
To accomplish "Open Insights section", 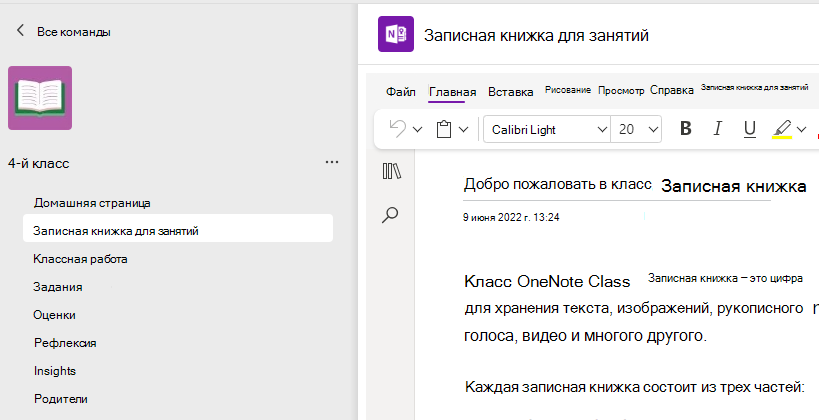I will pyautogui.click(x=55, y=371).
